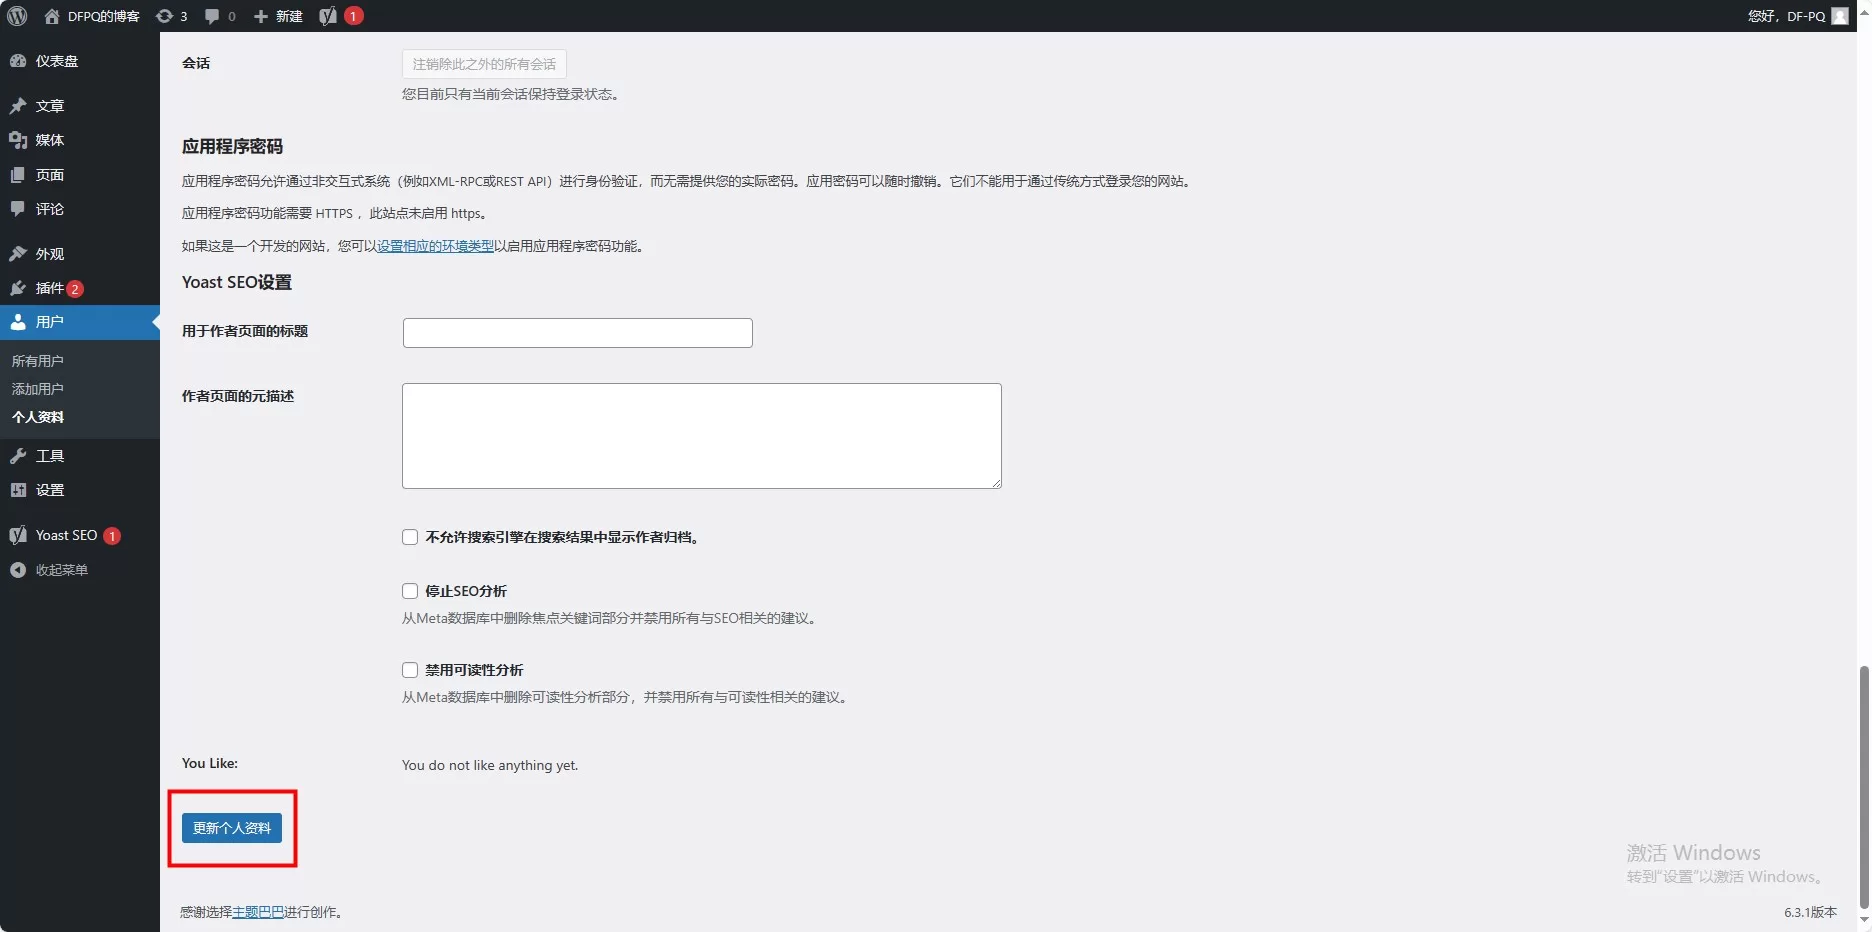Click the 插件 plug icon
The image size is (1872, 932).
tap(18, 288)
